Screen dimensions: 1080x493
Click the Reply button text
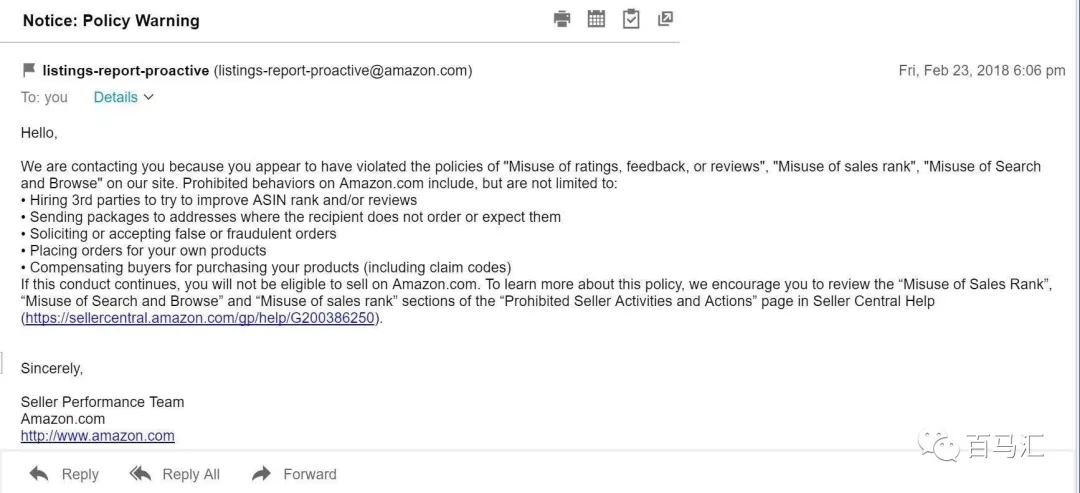[x=80, y=475]
